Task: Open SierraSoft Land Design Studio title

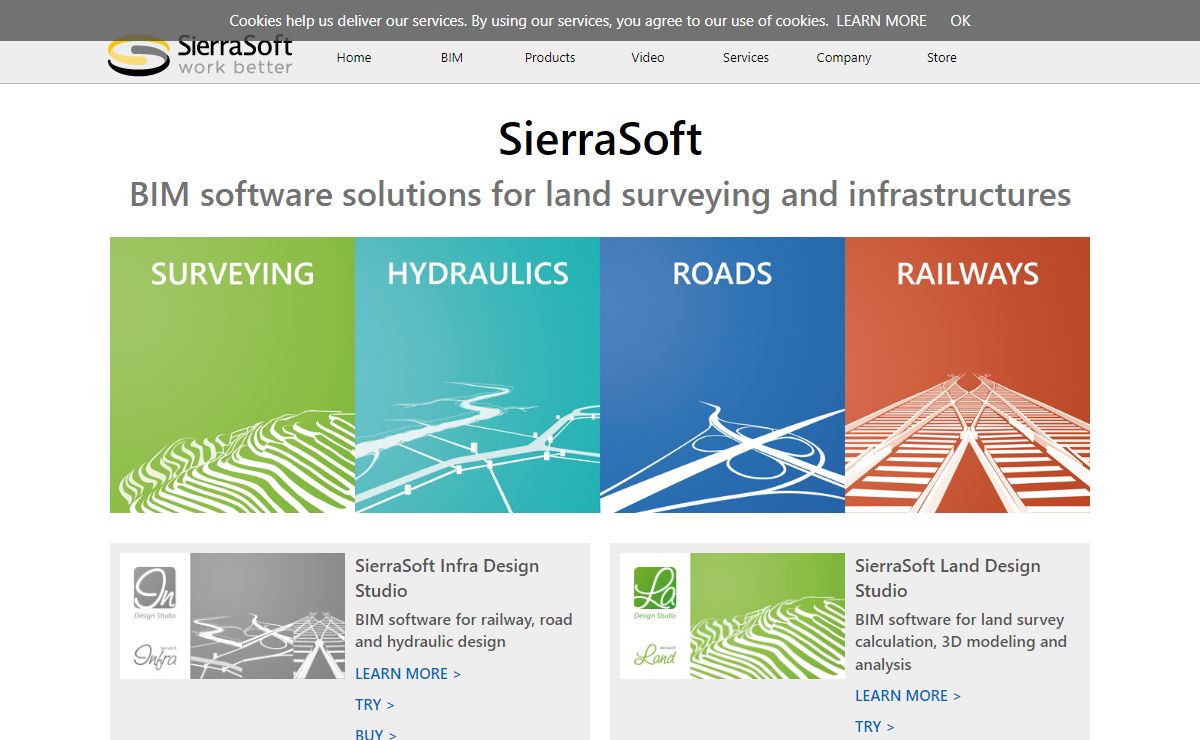Action: pyautogui.click(x=948, y=578)
